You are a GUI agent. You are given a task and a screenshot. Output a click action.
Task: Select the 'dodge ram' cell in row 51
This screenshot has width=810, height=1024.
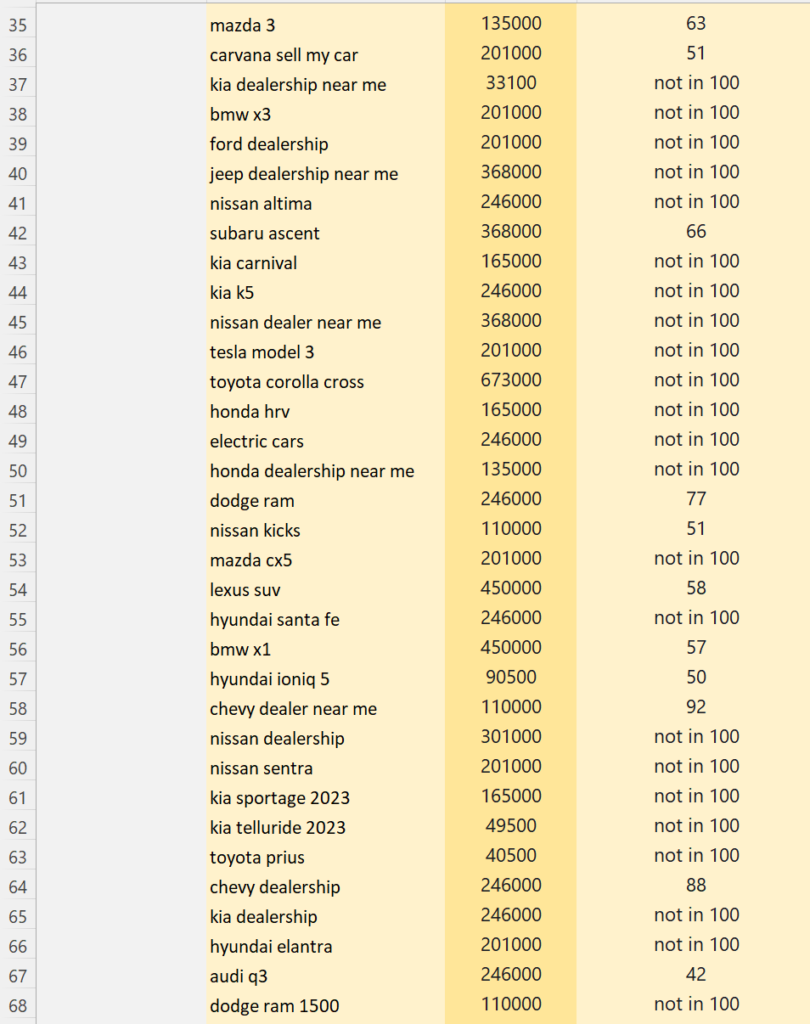click(325, 500)
